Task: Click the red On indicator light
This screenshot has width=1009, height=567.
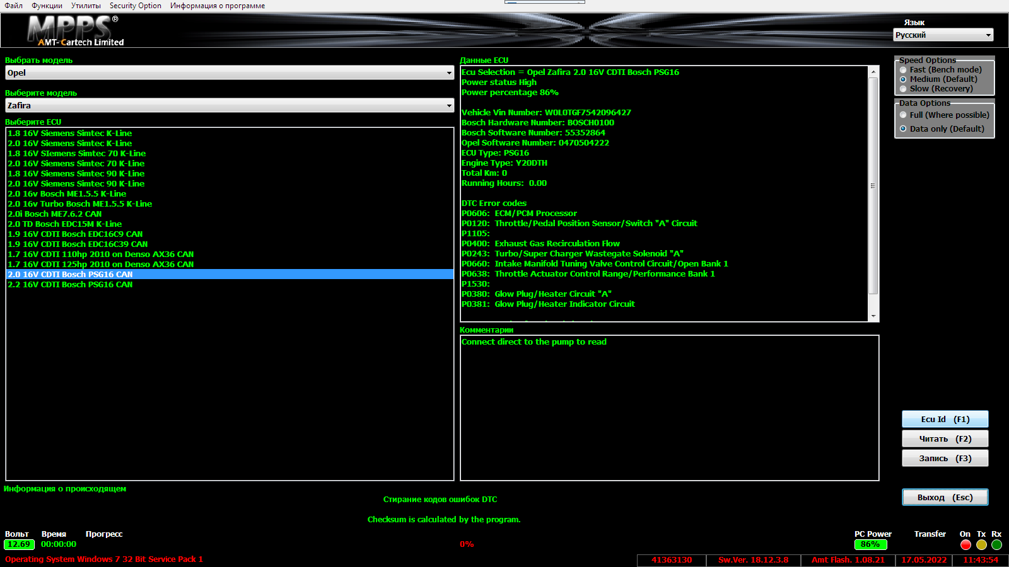Action: [965, 544]
